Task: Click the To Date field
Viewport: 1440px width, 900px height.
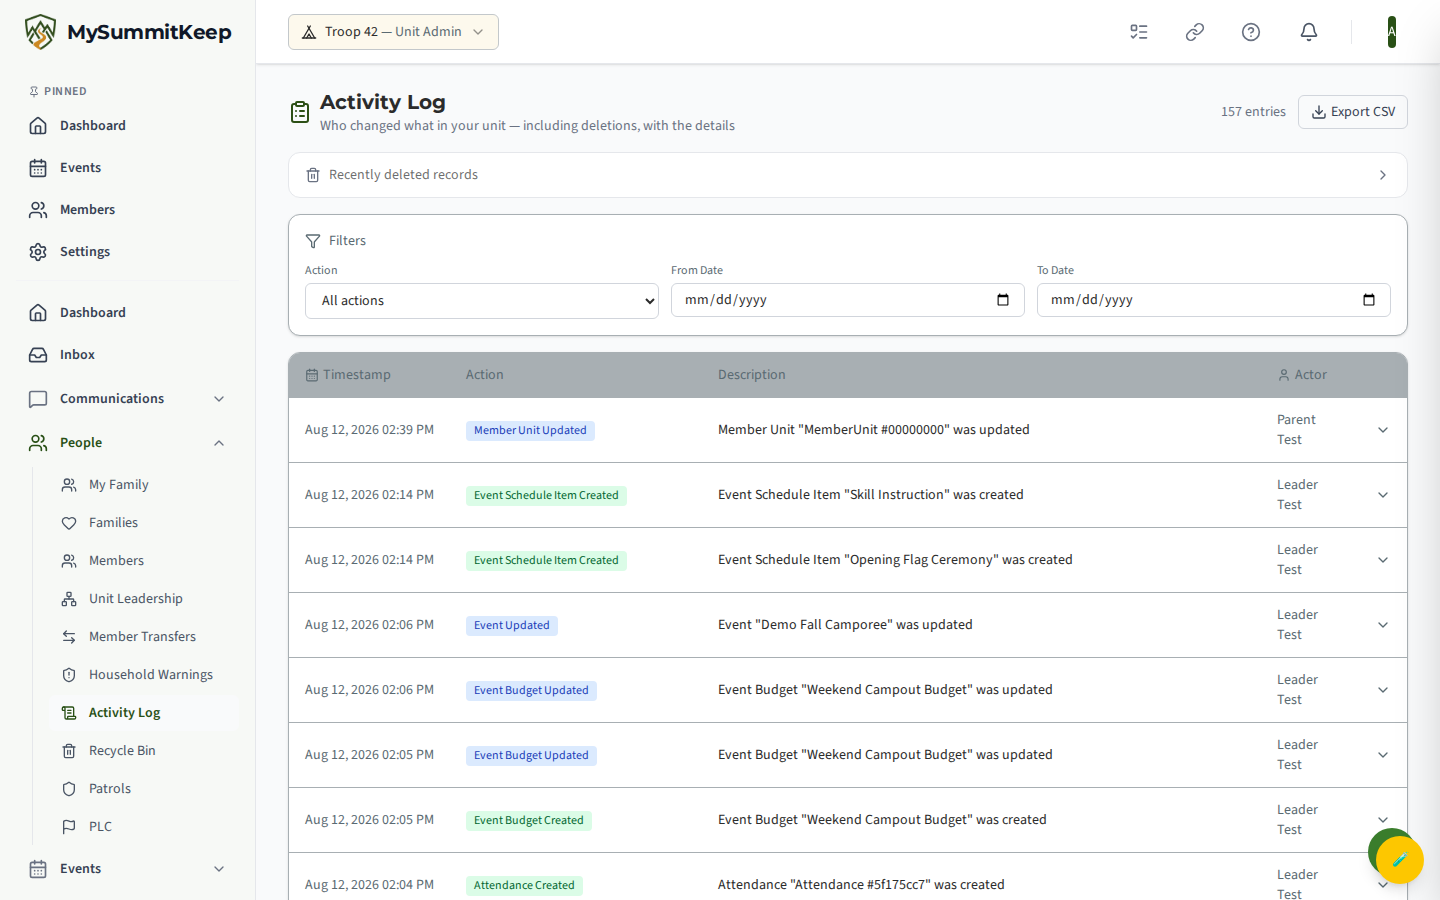Action: (1214, 300)
